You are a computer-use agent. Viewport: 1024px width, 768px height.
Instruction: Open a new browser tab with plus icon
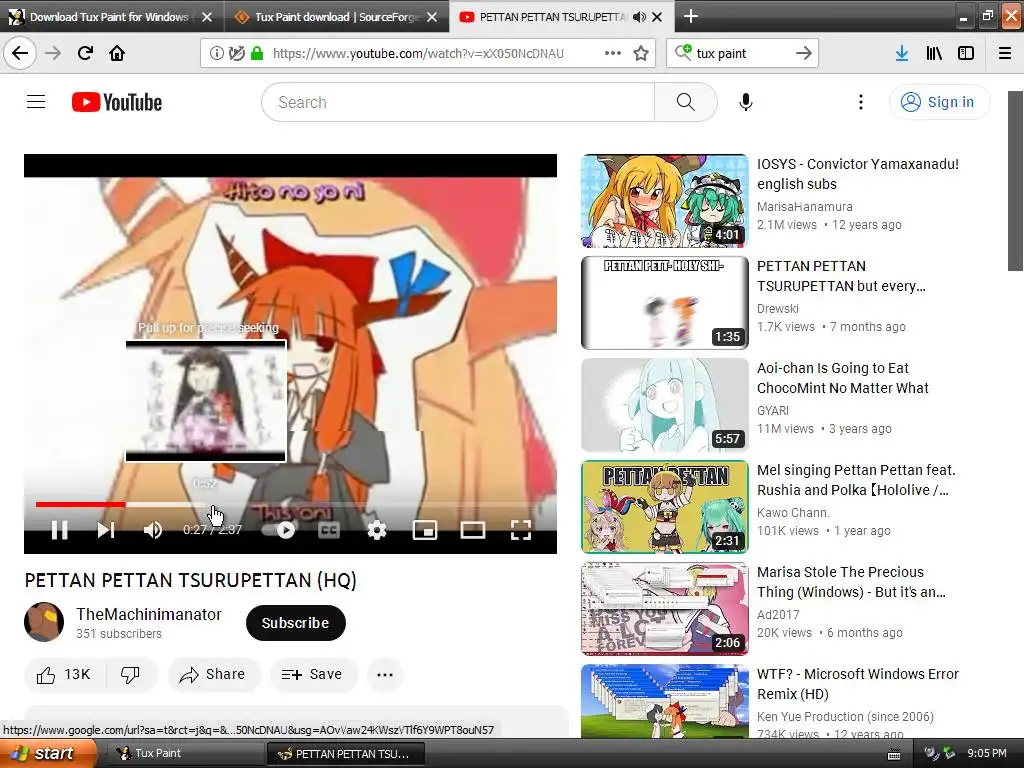tap(690, 16)
